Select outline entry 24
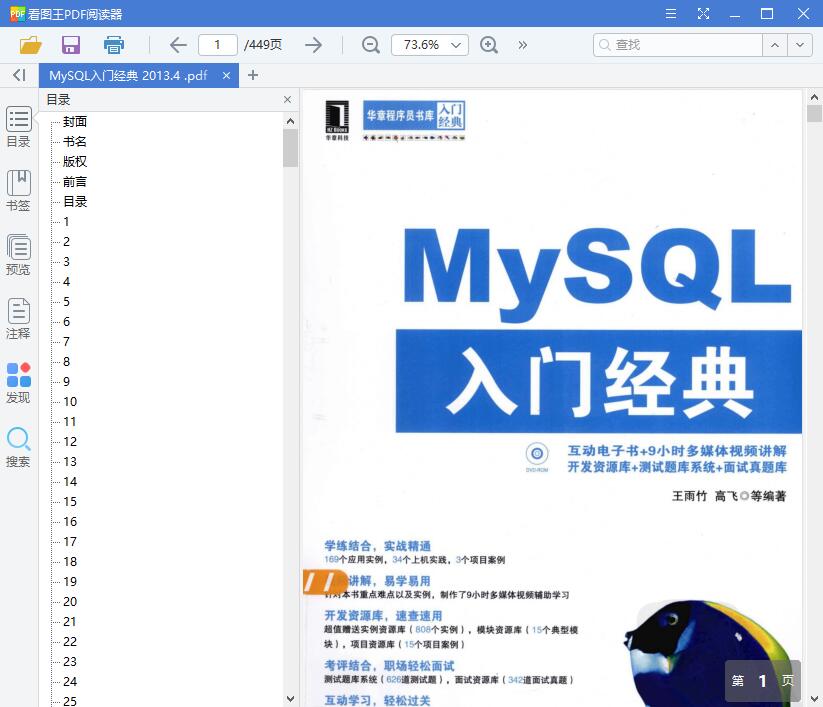823x707 pixels. click(70, 682)
